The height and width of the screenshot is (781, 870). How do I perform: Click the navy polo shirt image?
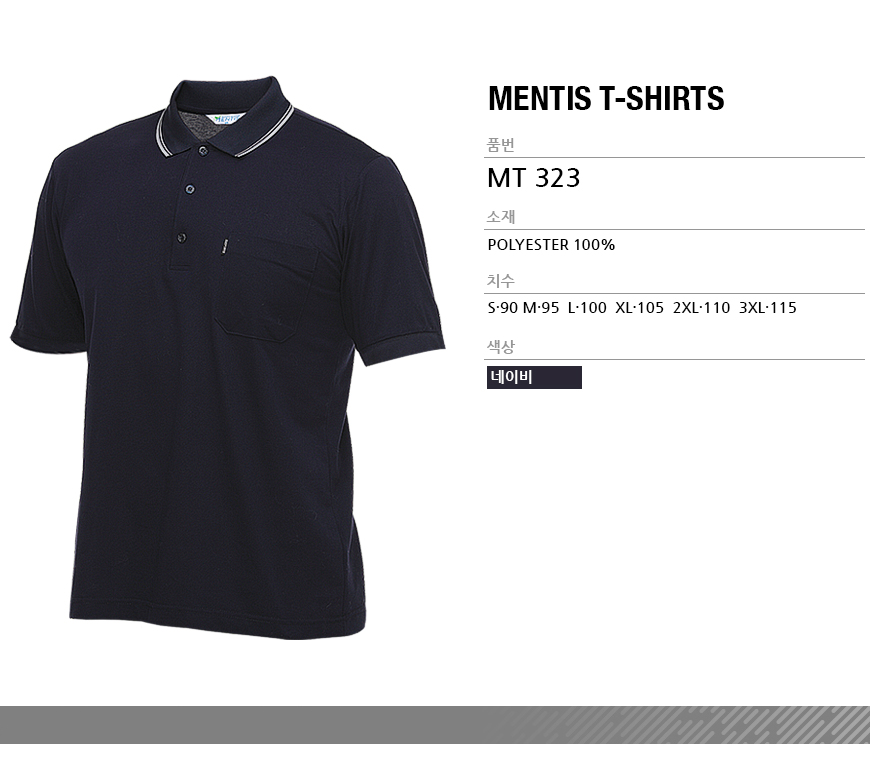click(x=227, y=358)
